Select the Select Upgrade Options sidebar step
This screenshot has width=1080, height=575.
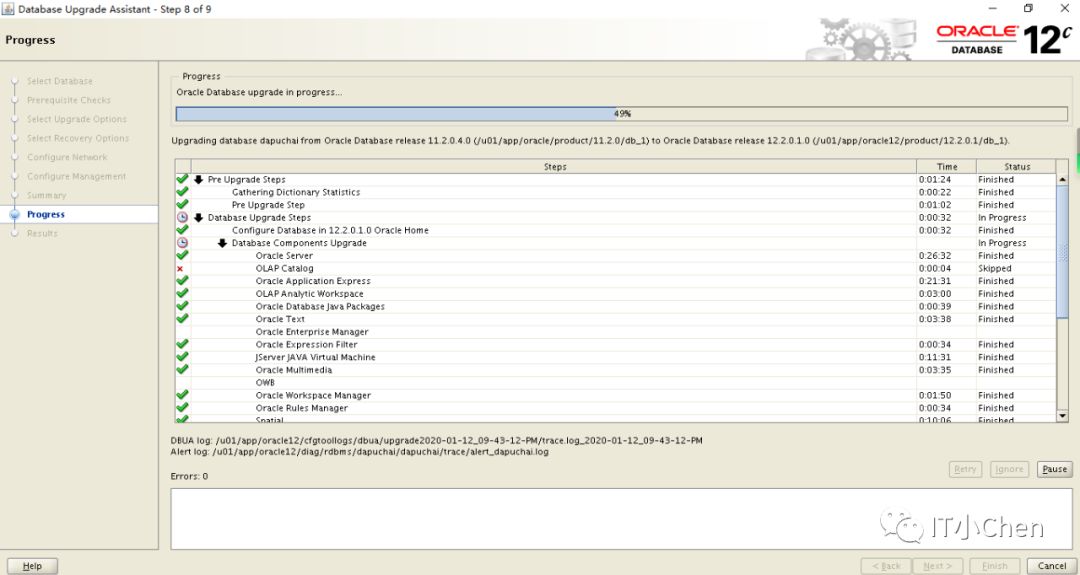coord(76,119)
